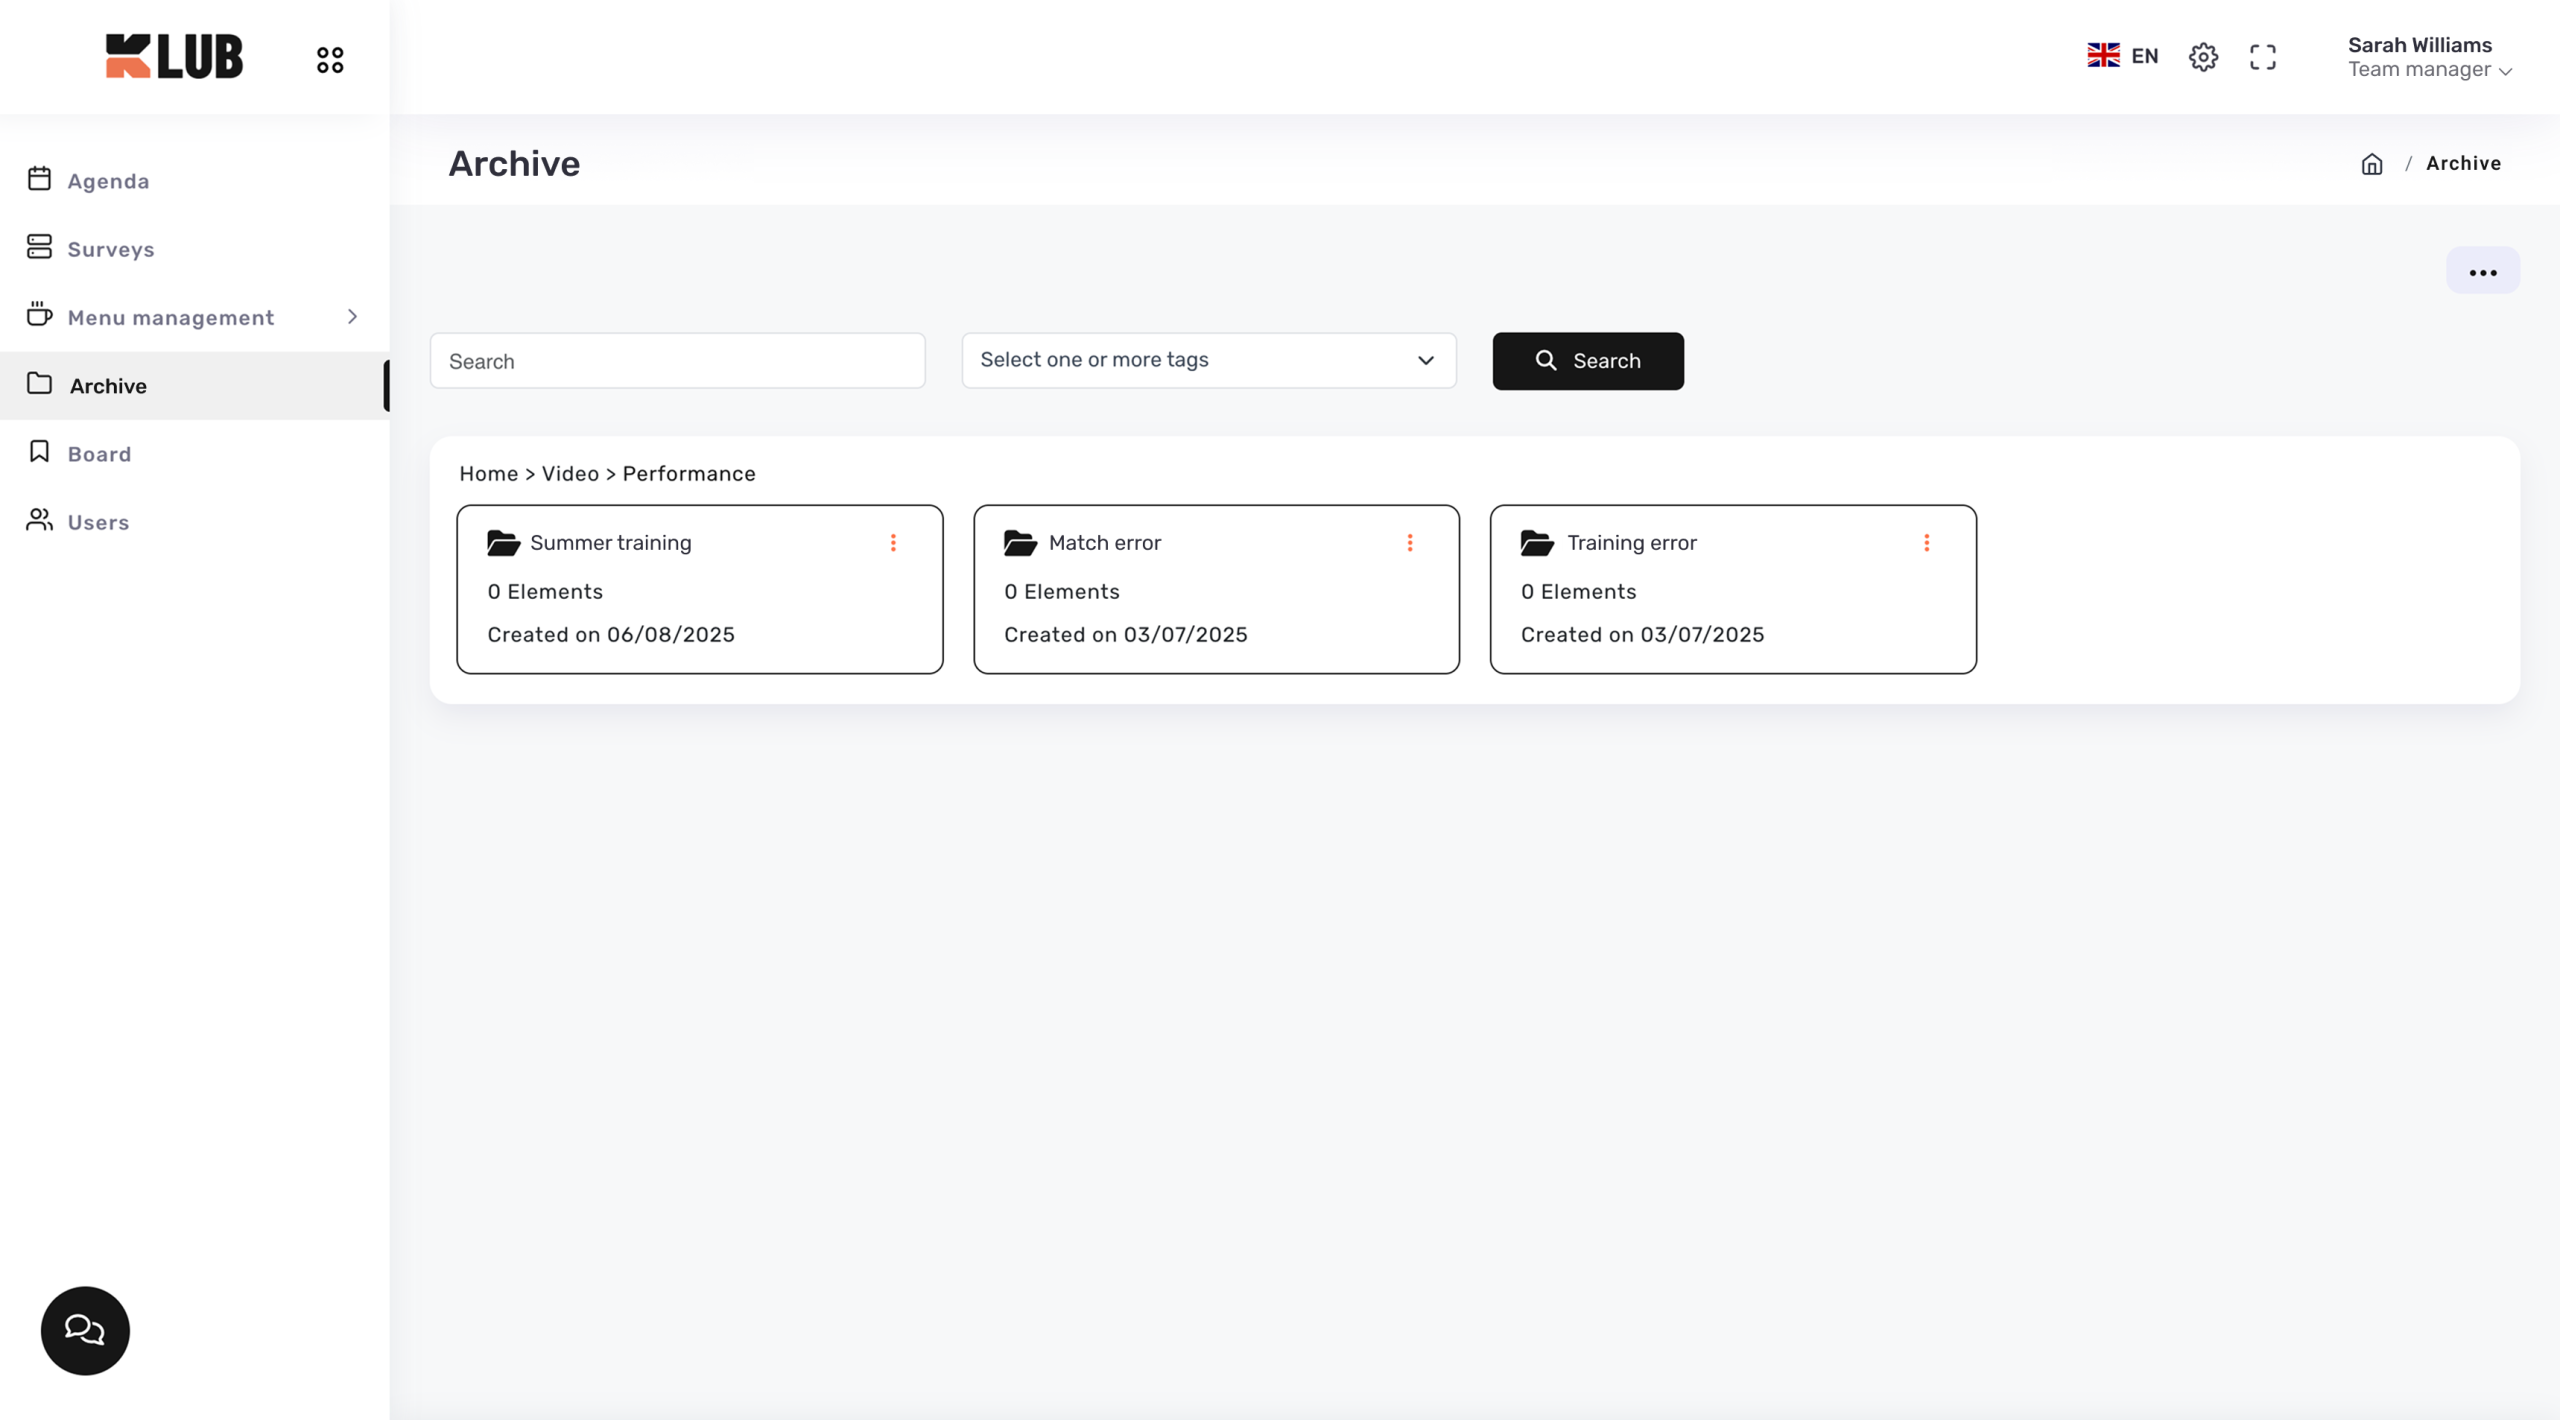The width and height of the screenshot is (2560, 1420).
Task: Click the horizontal ellipsis more actions button
Action: [2483, 272]
